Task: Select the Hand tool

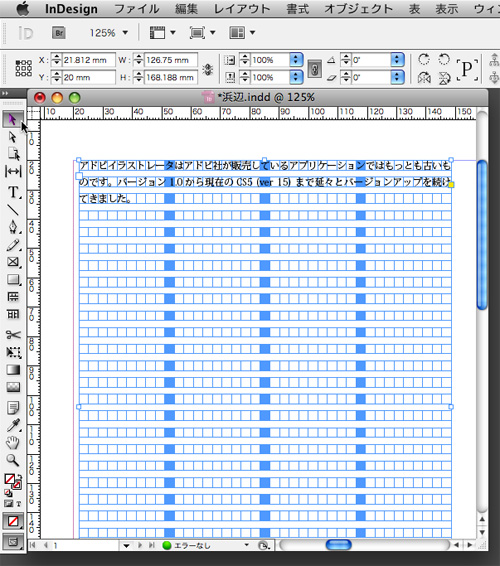Action: click(x=13, y=443)
